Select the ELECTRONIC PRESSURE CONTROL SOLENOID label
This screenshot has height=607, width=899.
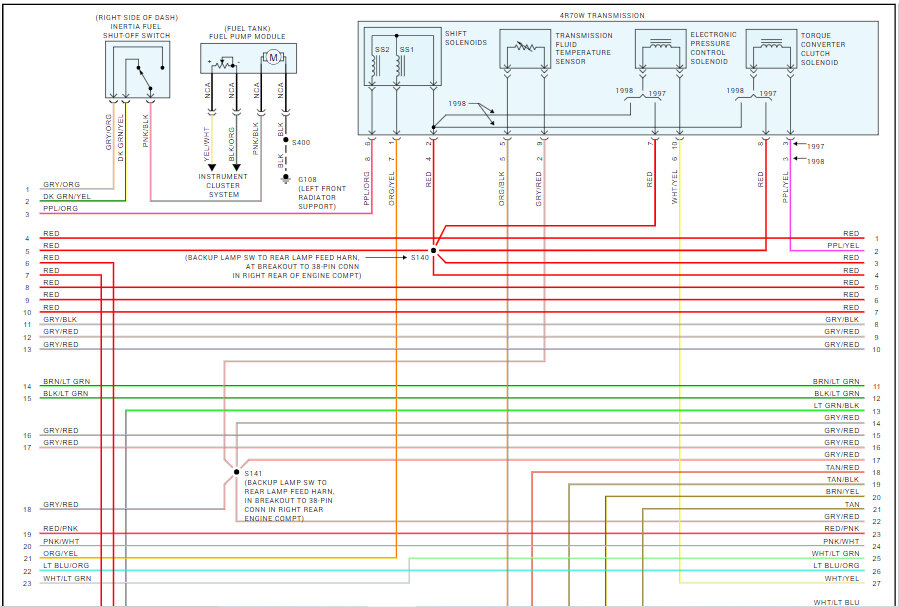coord(713,48)
